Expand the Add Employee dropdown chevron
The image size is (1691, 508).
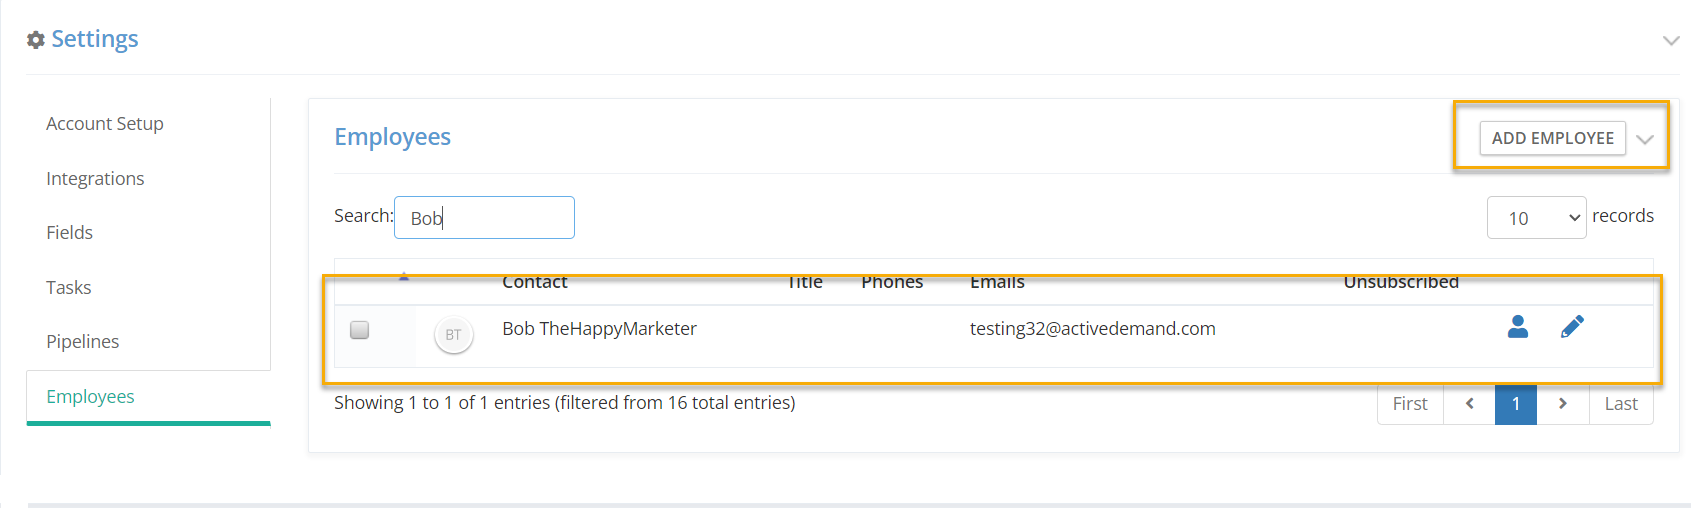(x=1645, y=139)
